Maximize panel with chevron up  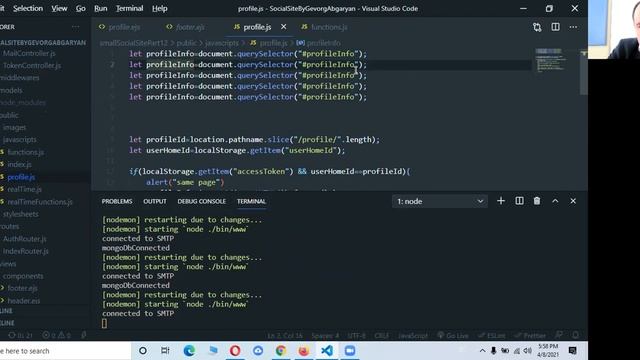click(x=555, y=201)
